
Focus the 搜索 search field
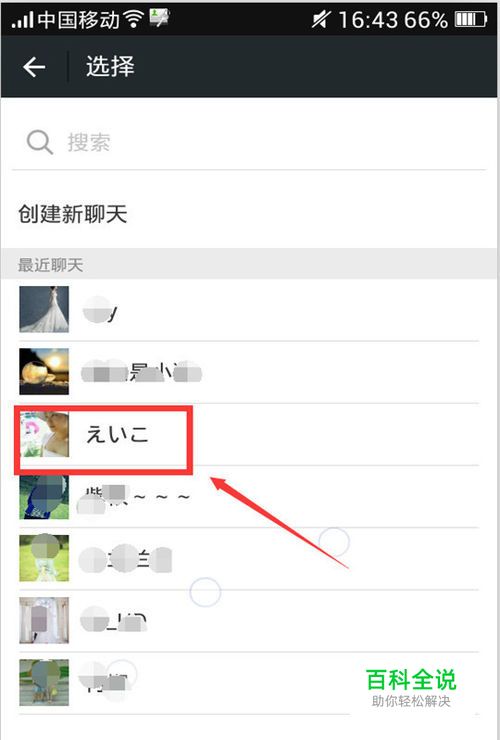(x=249, y=143)
